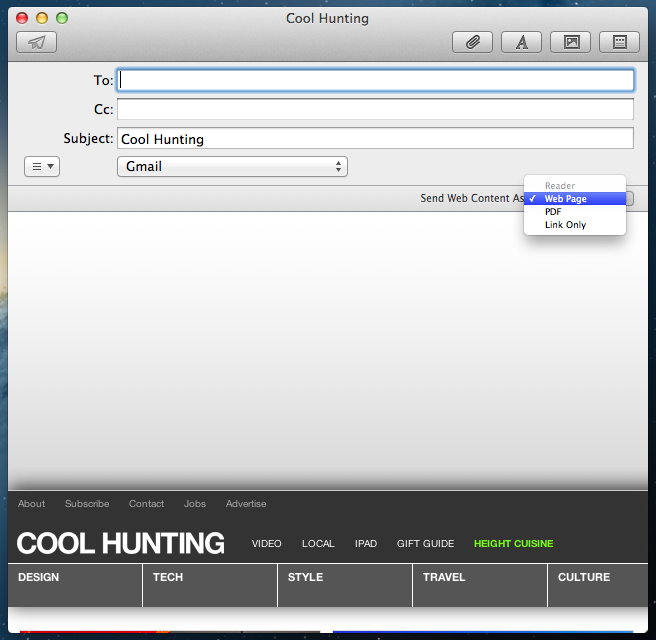Image resolution: width=656 pixels, height=640 pixels.
Task: Select the TRAVEL category tab
Action: pos(480,585)
